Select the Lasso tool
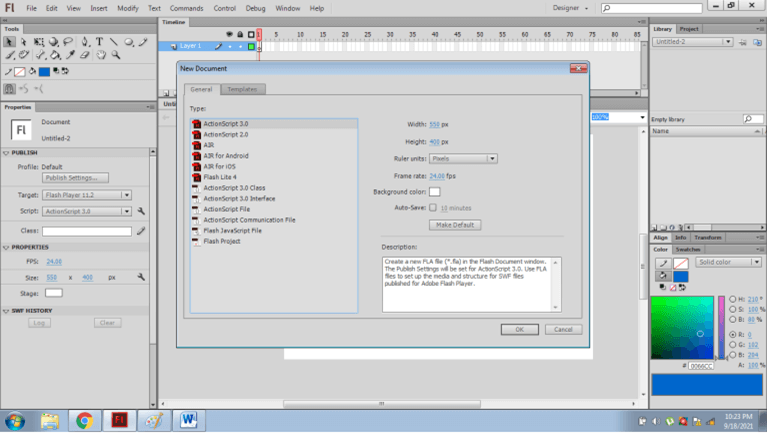Image resolution: width=767 pixels, height=433 pixels. [x=68, y=42]
